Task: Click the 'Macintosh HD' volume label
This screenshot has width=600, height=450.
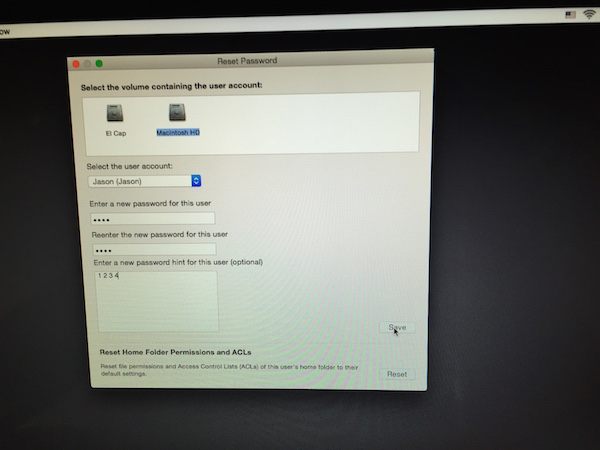Action: point(178,132)
